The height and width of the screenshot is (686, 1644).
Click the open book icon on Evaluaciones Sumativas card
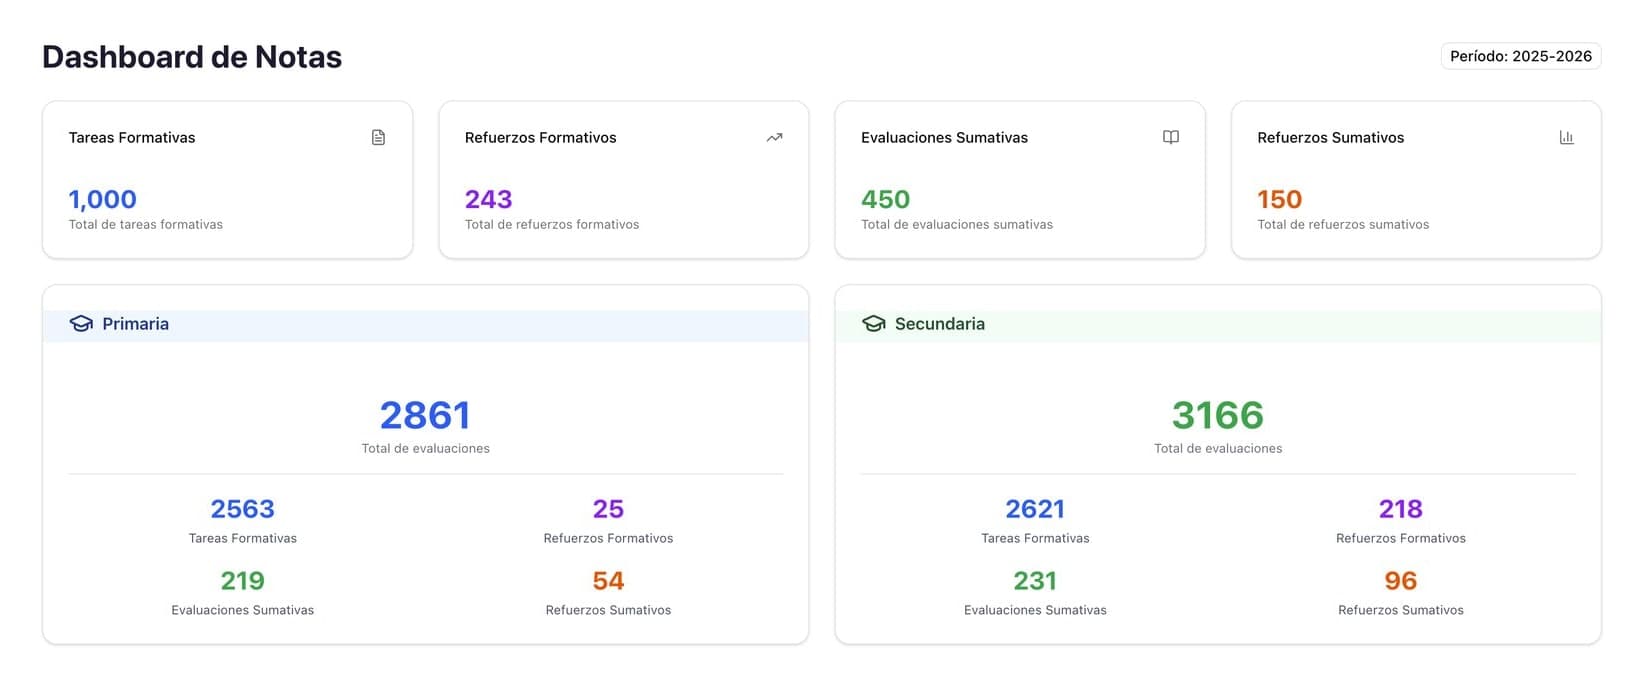coord(1171,137)
